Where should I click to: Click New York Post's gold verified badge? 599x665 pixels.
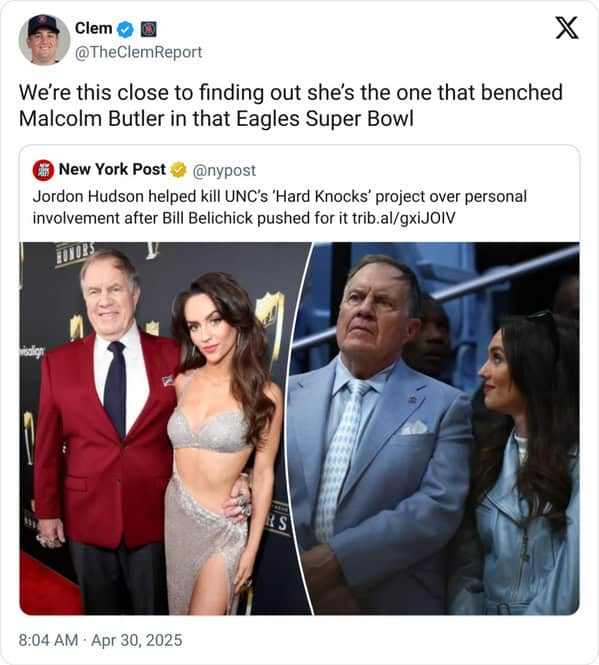pyautogui.click(x=179, y=170)
